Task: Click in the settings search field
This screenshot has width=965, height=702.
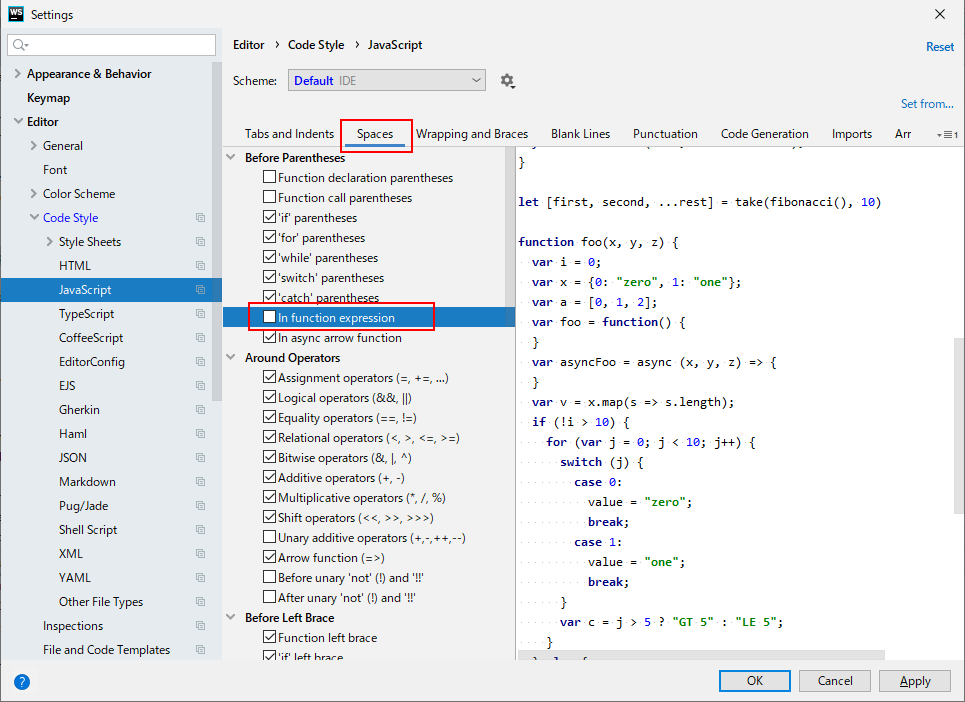Action: 111,45
